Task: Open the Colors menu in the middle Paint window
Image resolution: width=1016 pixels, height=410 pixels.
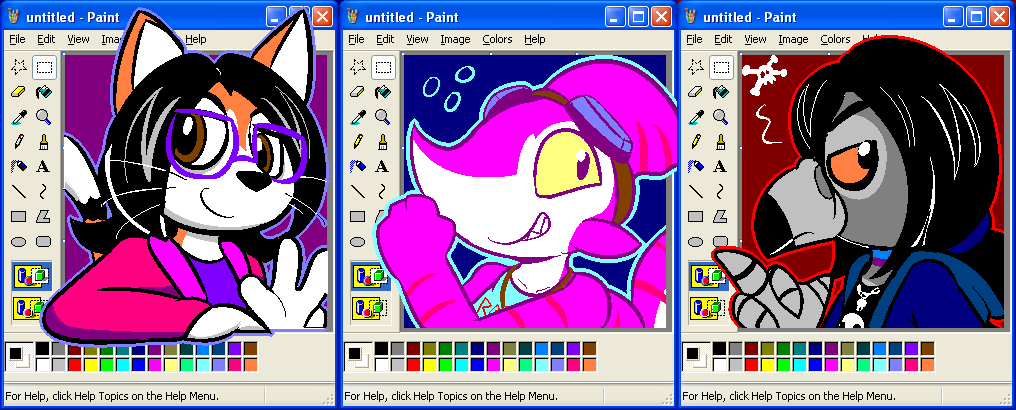Action: pyautogui.click(x=497, y=39)
